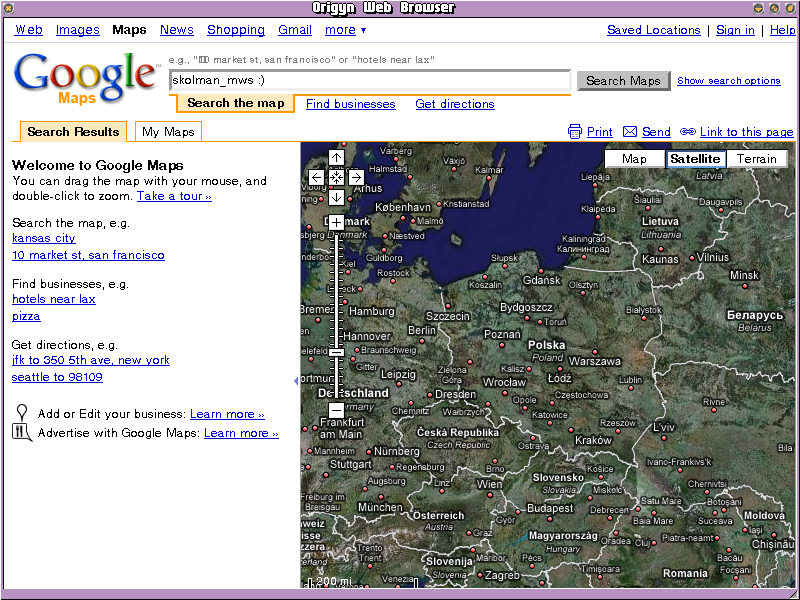Click the Kraków label on the map
This screenshot has width=800, height=600.
[593, 440]
